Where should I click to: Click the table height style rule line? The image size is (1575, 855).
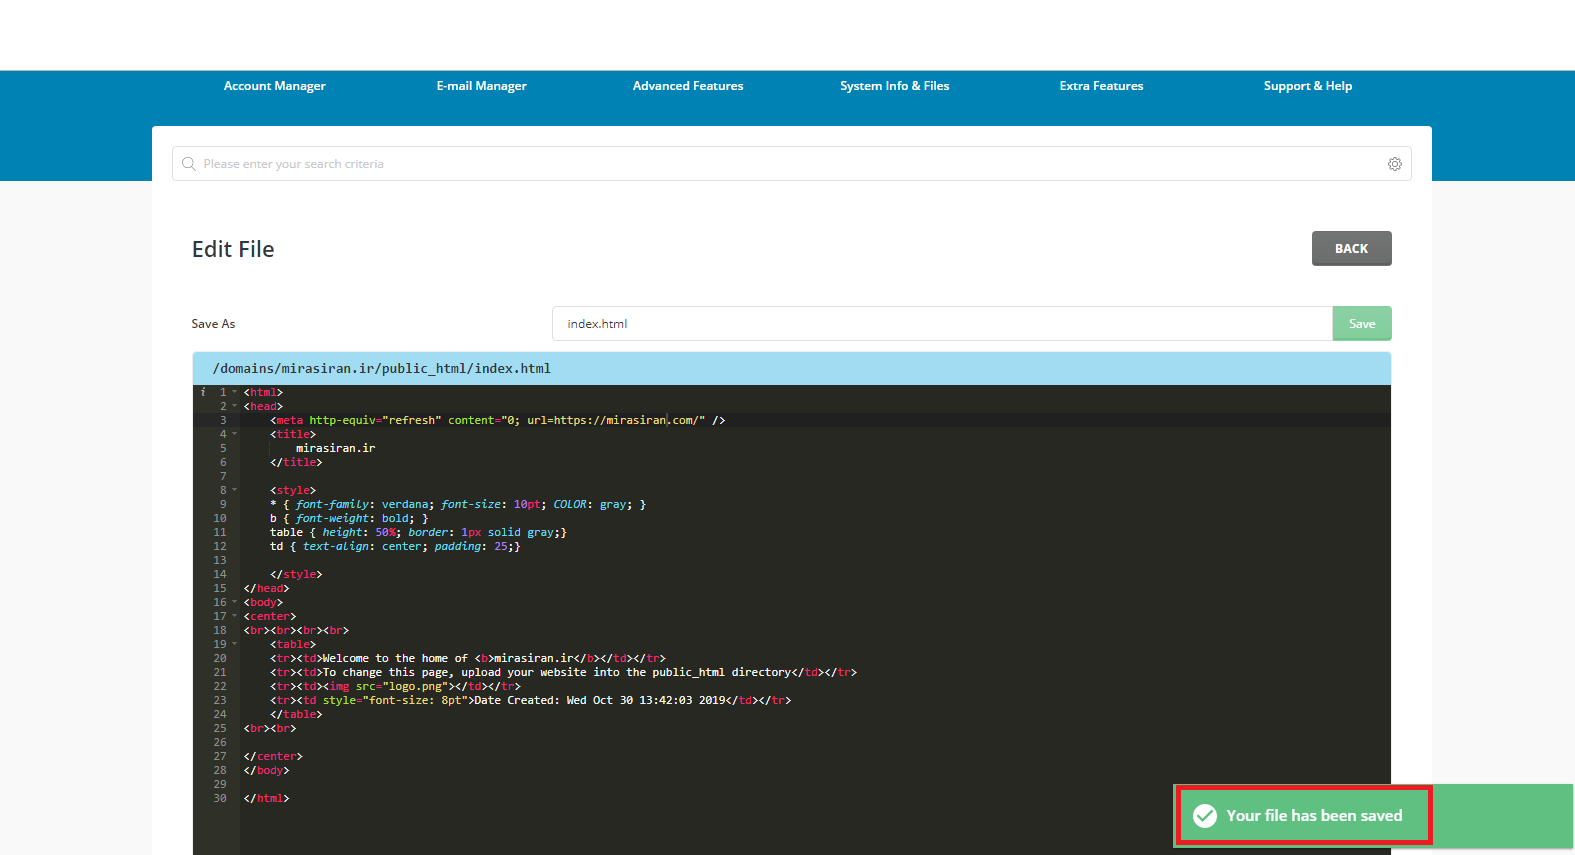[418, 532]
